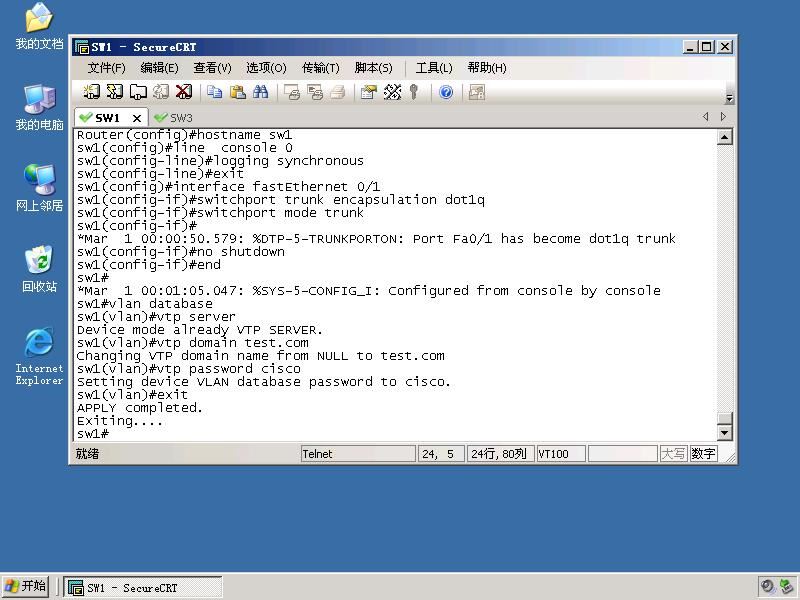Click the Paste clipboard icon
This screenshot has height=600, width=800.
tap(238, 92)
